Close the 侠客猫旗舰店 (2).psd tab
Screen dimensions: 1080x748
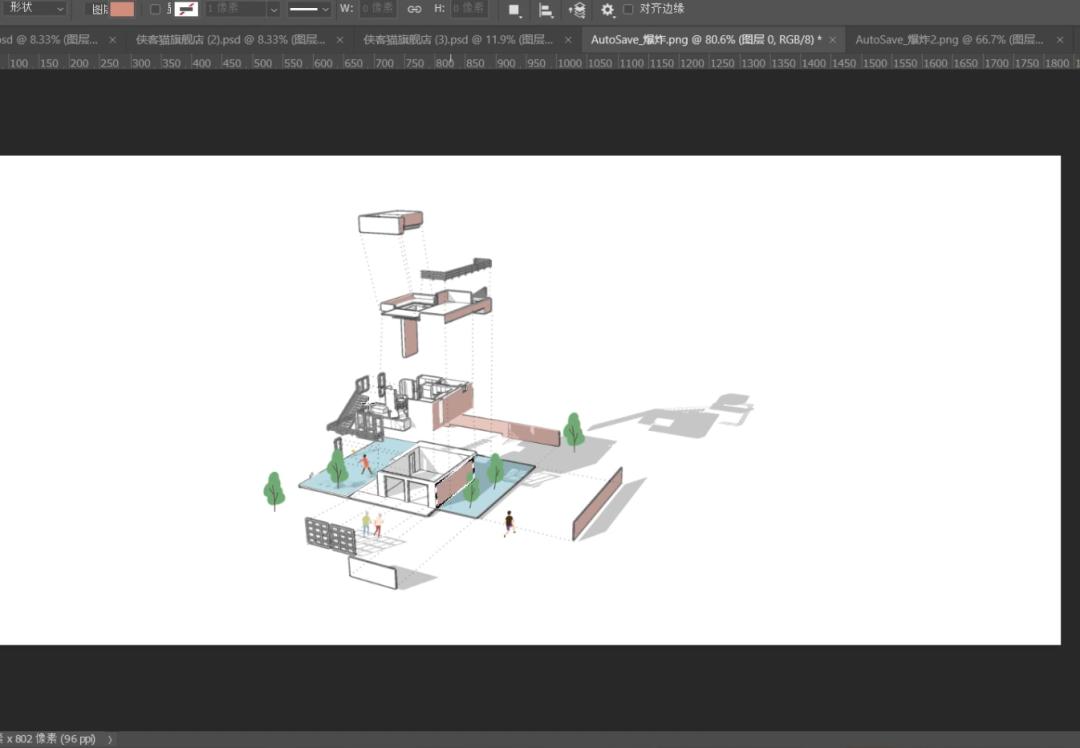[x=341, y=40]
